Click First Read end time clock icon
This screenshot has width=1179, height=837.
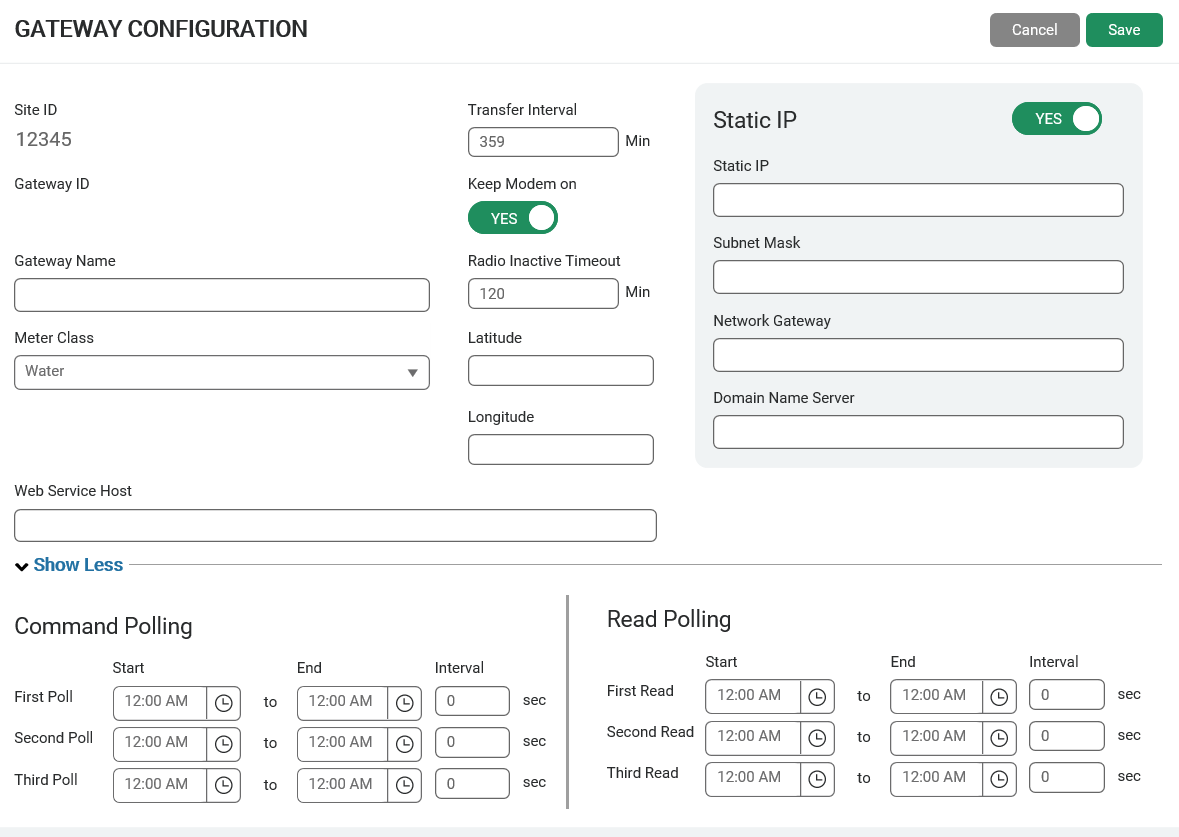999,697
